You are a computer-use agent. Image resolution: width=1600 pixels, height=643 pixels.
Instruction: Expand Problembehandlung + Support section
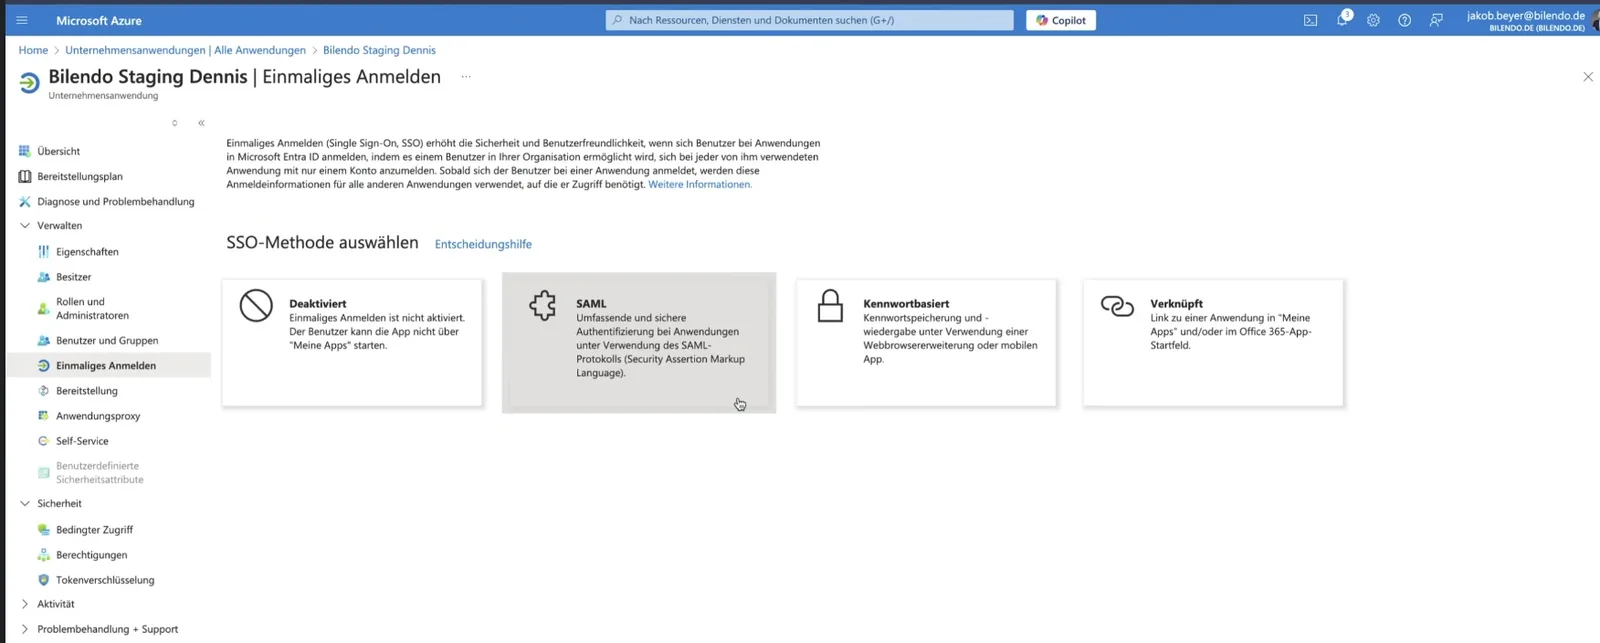tap(25, 629)
